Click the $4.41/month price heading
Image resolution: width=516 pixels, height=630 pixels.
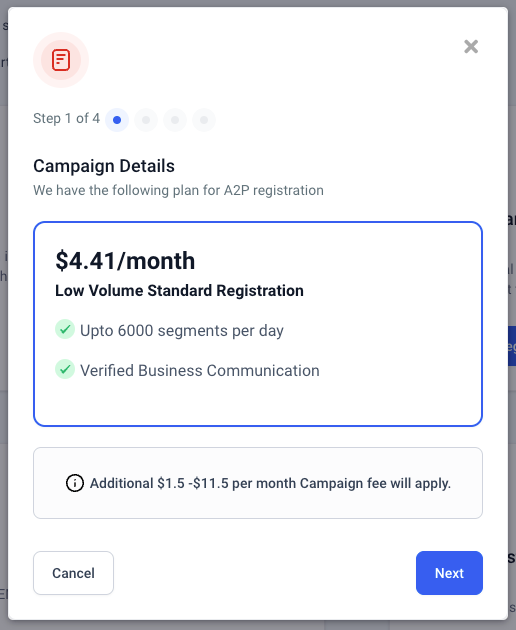tap(125, 261)
